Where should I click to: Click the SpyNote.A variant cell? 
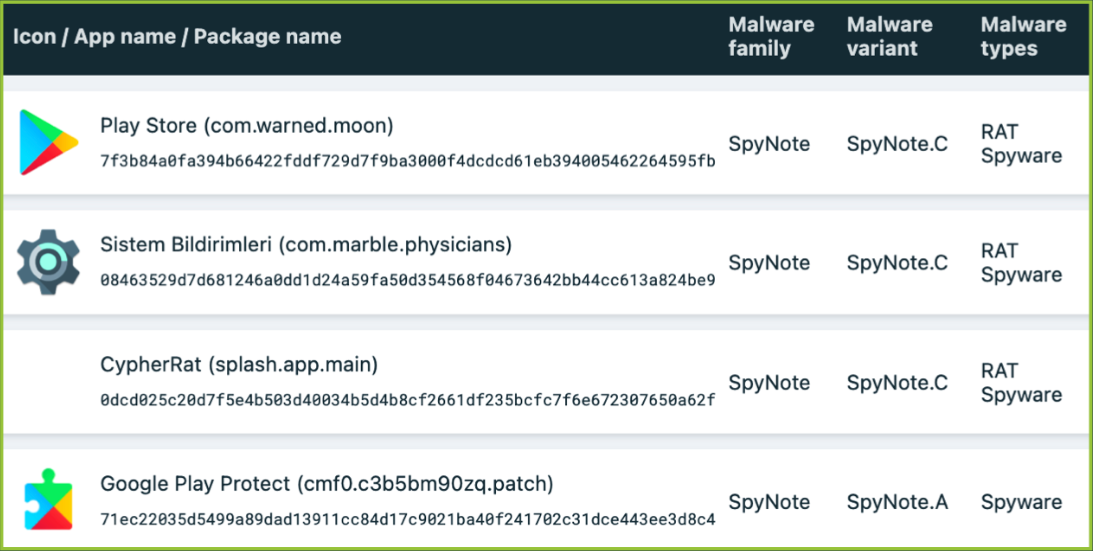[897, 502]
